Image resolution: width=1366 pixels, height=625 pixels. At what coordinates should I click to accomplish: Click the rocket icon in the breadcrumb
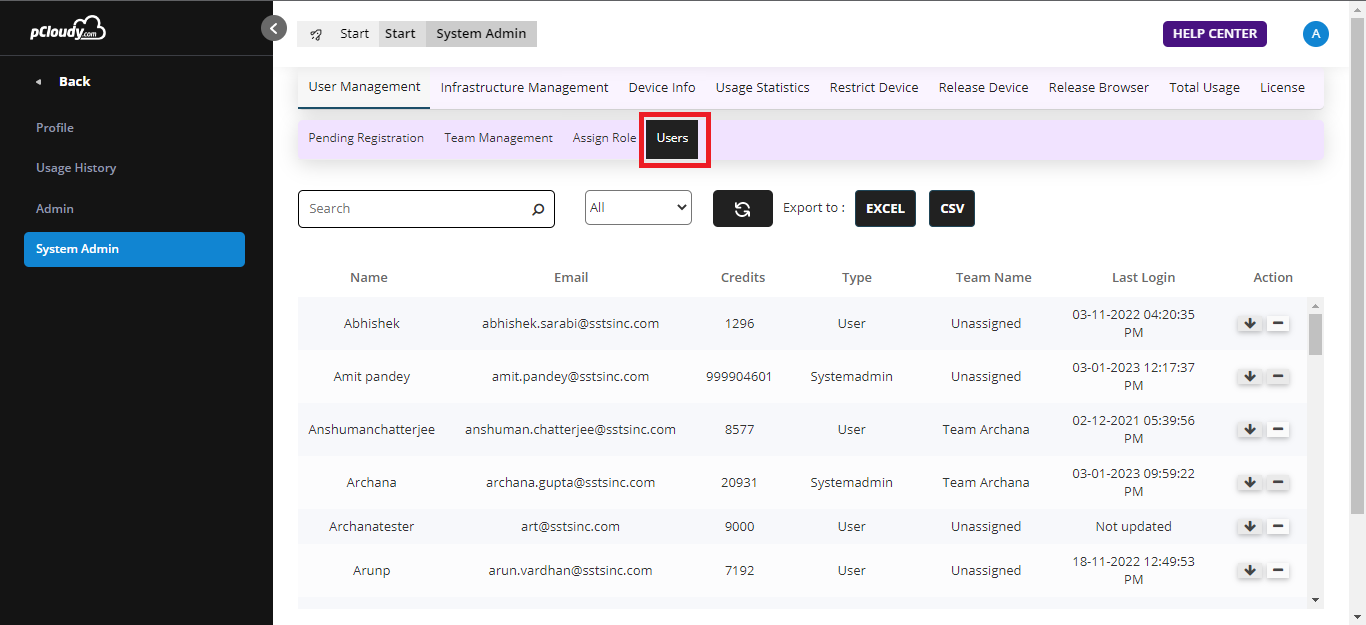click(x=316, y=34)
